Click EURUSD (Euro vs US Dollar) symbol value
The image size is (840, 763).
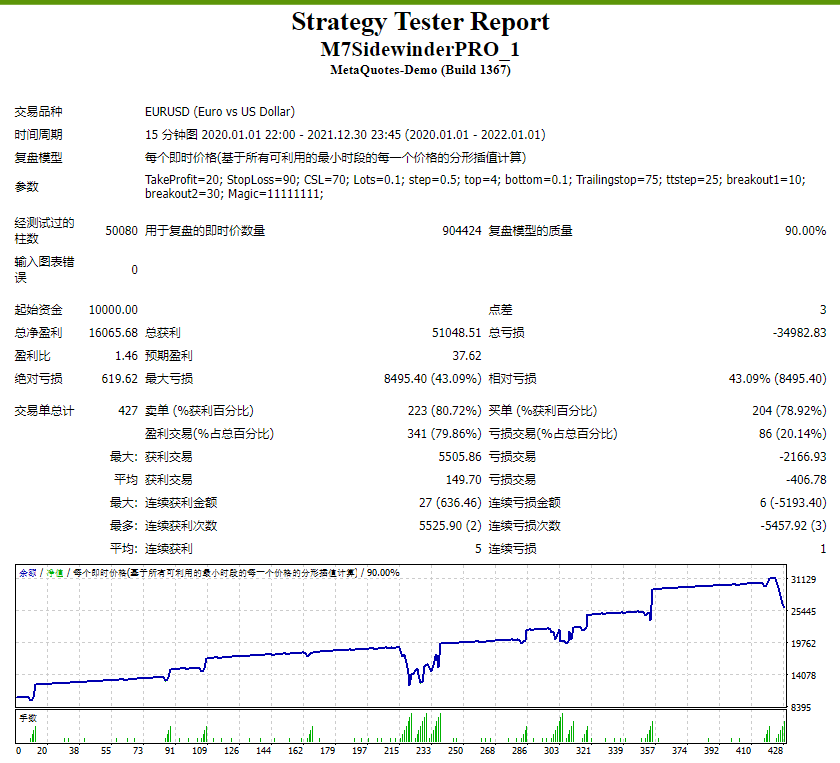(x=220, y=111)
